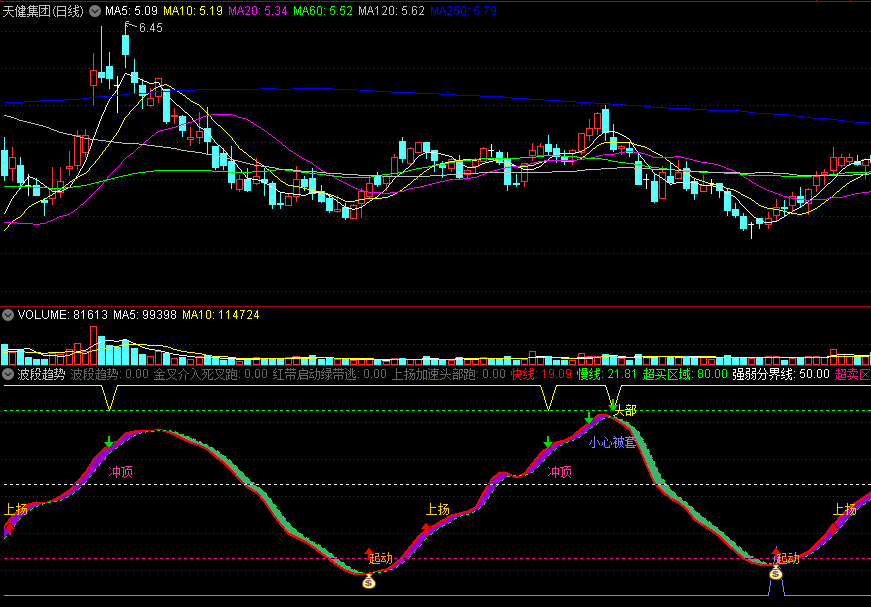
Task: Click the 大部 top signal label
Action: pyautogui.click(x=626, y=410)
